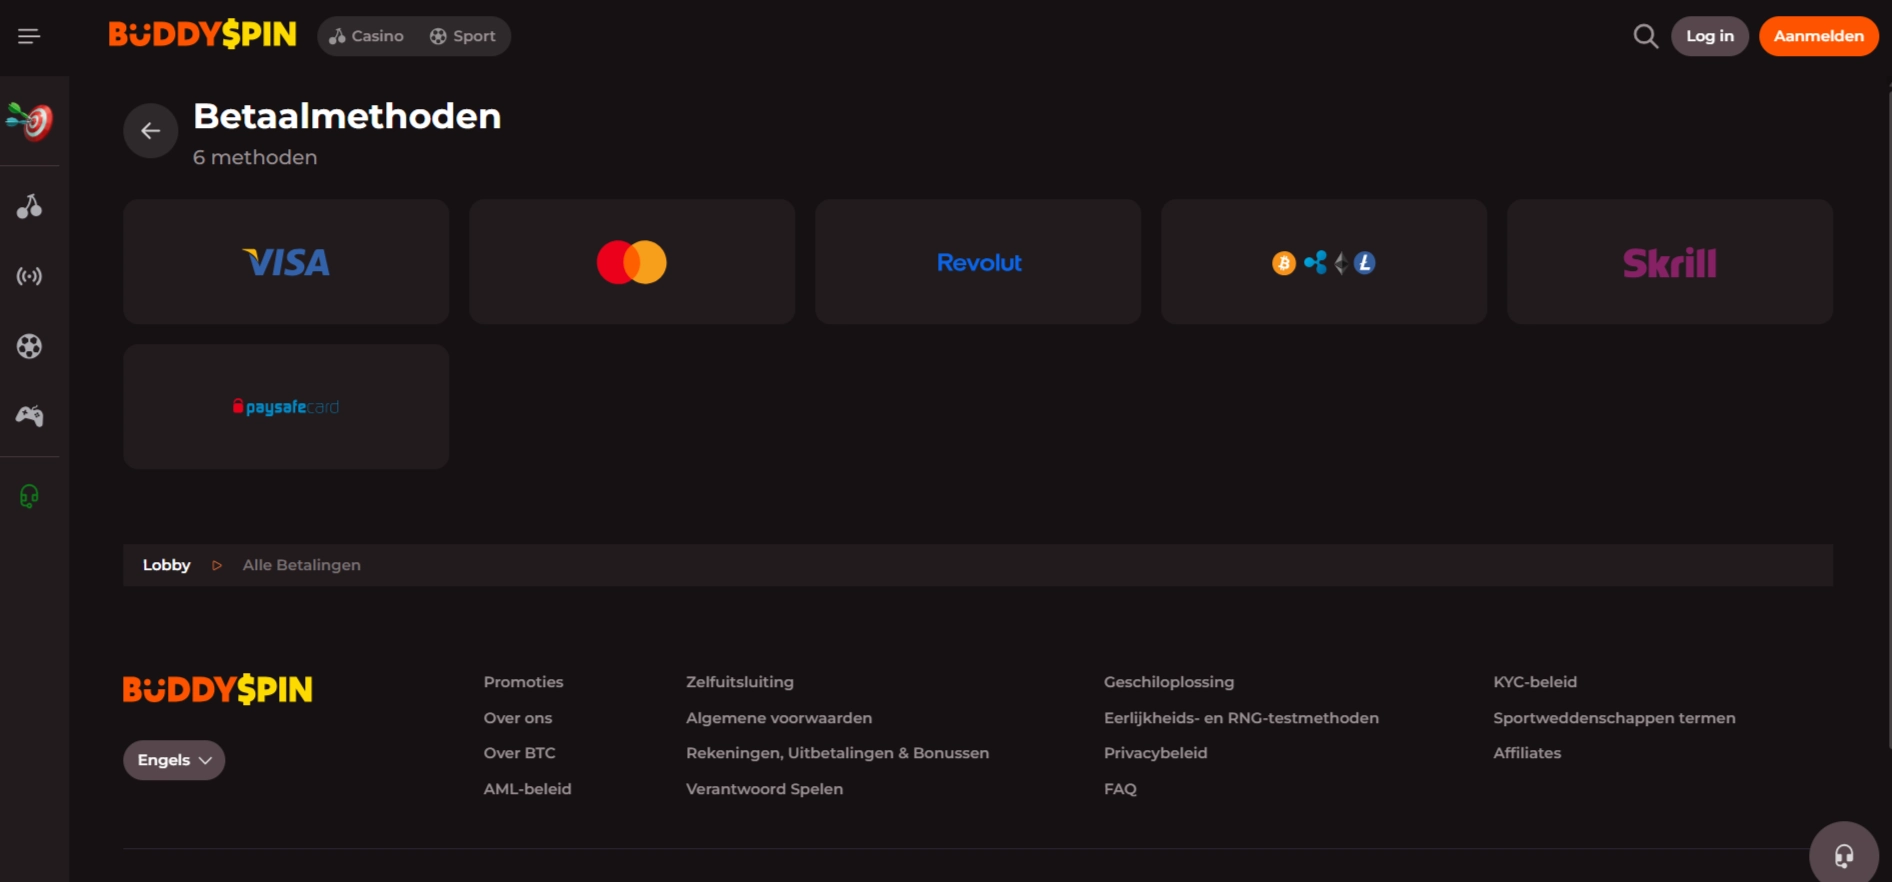Select the cryptocurrency payment method card
Viewport: 1892px width, 882px height.
click(x=1324, y=261)
